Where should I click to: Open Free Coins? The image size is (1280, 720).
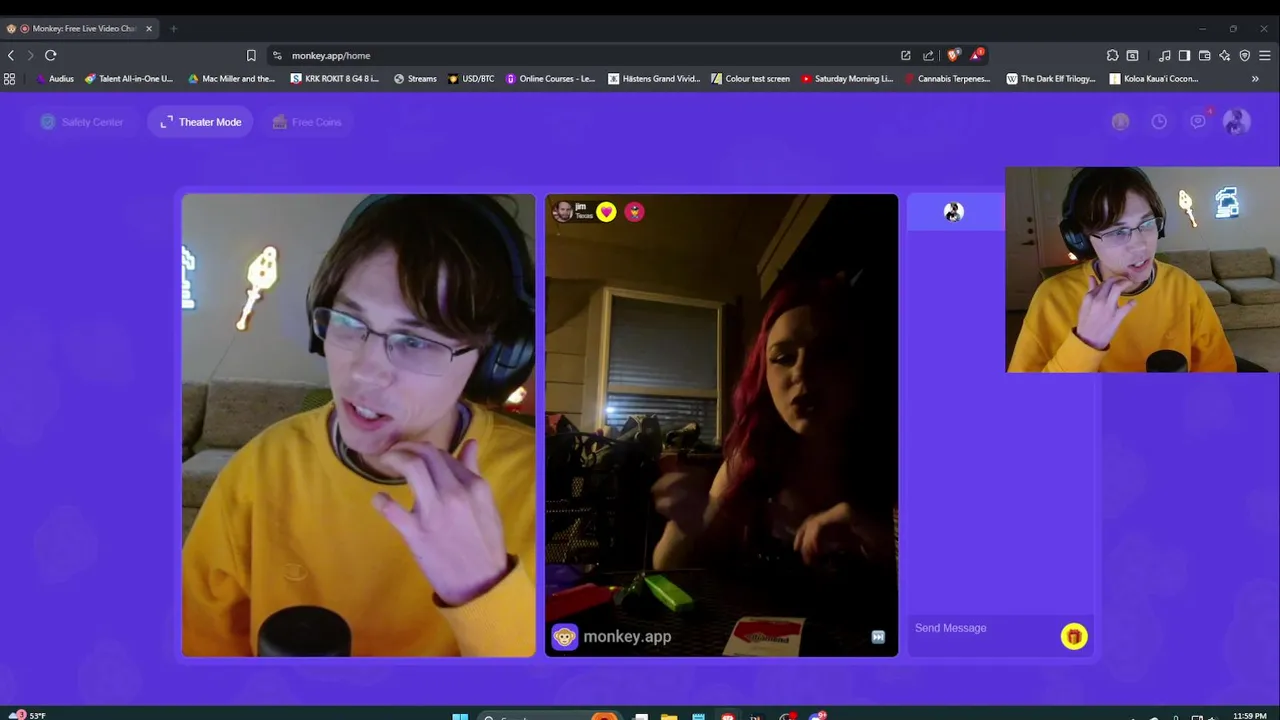(307, 122)
